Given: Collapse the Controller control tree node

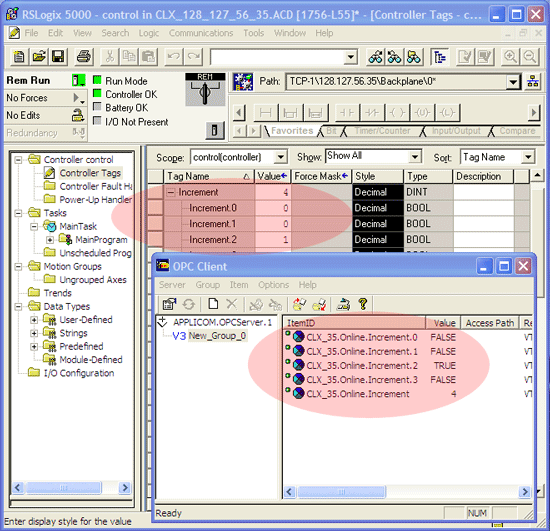Looking at the screenshot, I should click(18, 160).
